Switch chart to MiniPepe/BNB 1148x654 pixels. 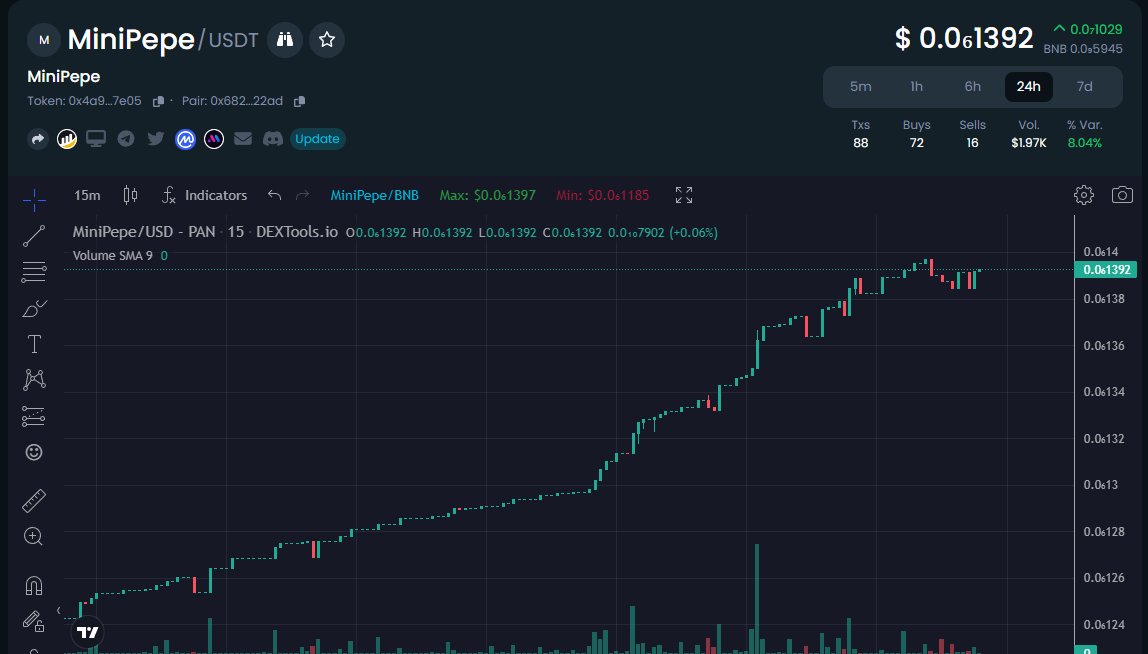(x=374, y=196)
